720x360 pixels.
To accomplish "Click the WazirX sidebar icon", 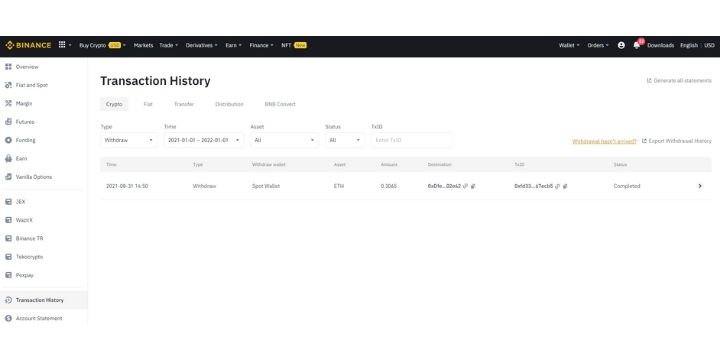I will point(8,220).
